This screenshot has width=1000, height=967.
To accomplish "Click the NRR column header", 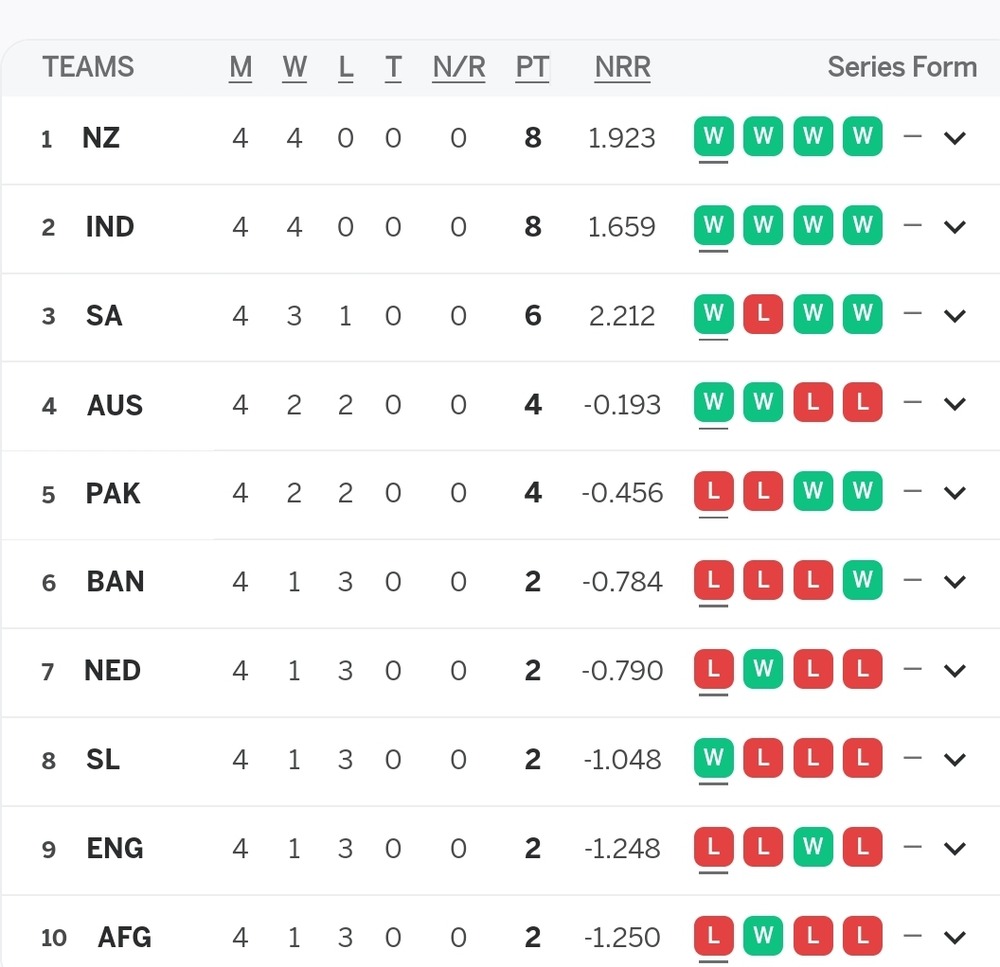I will pyautogui.click(x=622, y=67).
